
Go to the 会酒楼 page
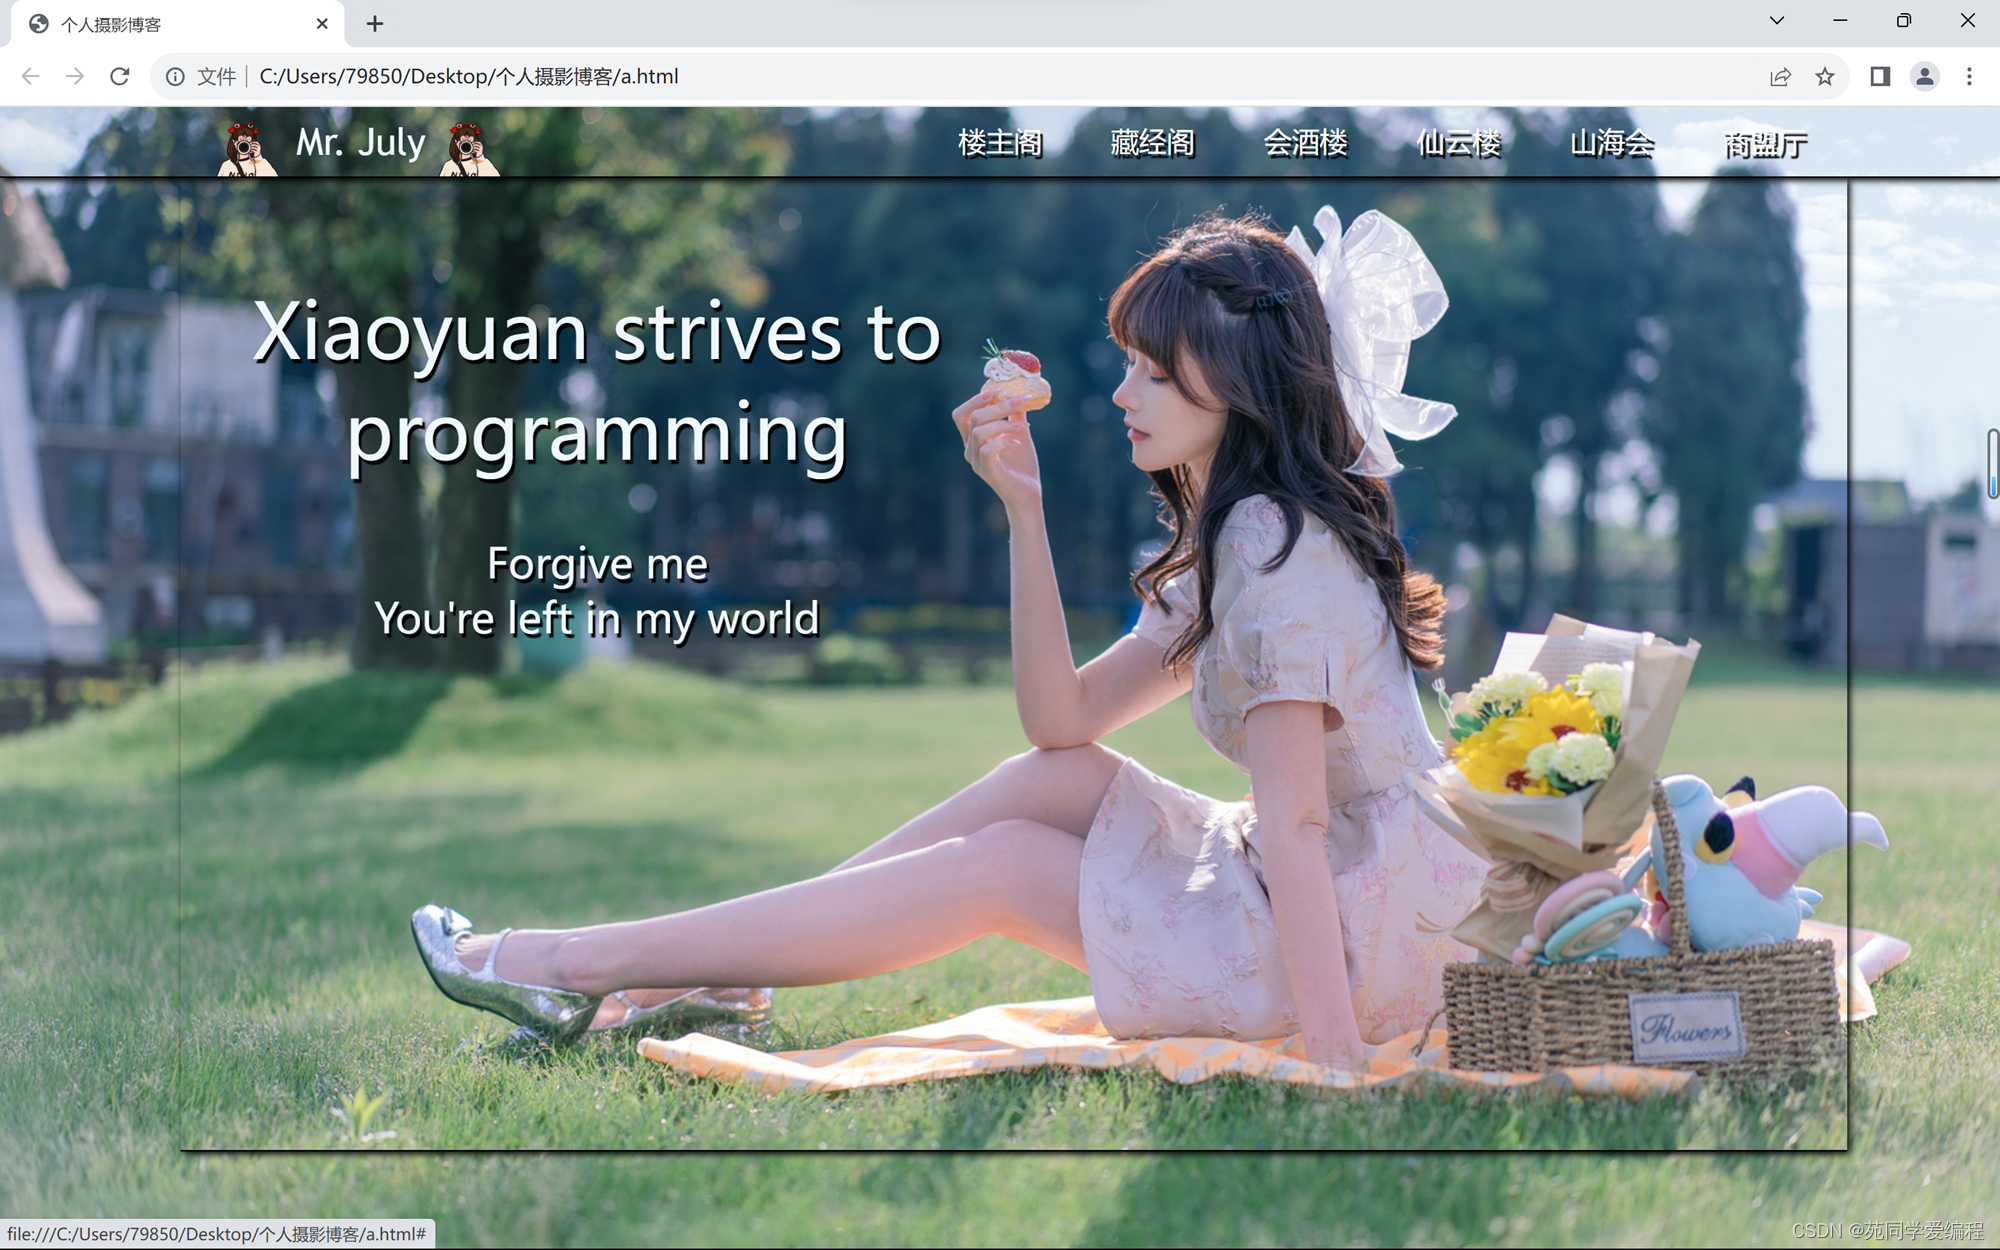[x=1305, y=143]
